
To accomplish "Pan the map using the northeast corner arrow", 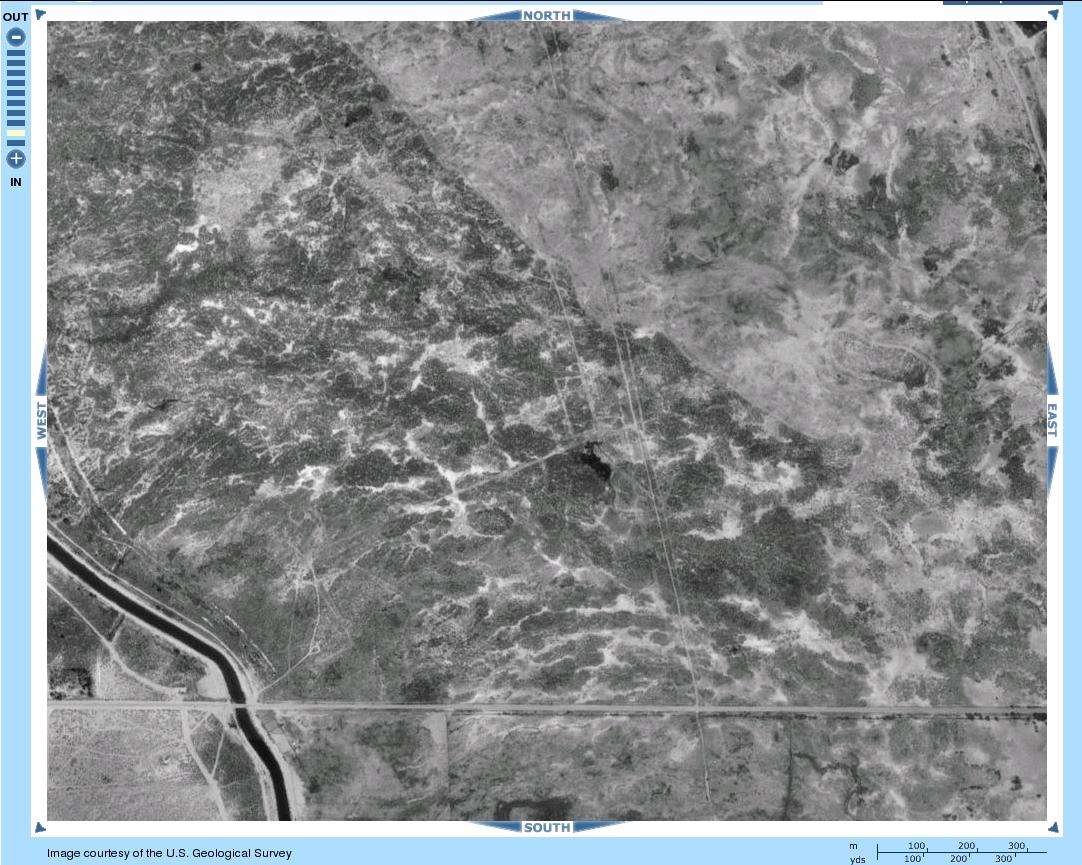I will [x=1053, y=14].
